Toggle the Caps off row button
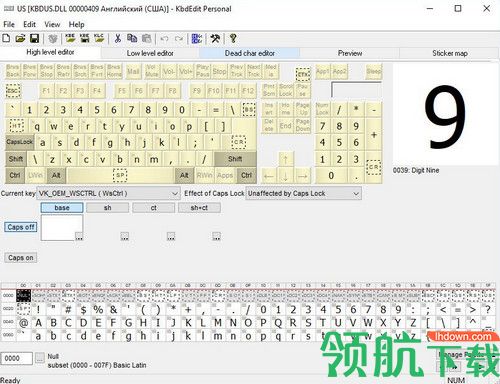This screenshot has height=384, width=500. point(21,227)
